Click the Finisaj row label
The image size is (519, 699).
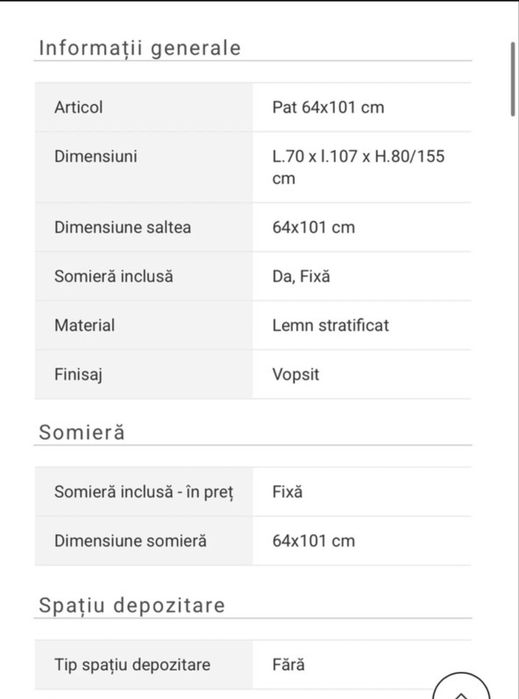pyautogui.click(x=78, y=374)
